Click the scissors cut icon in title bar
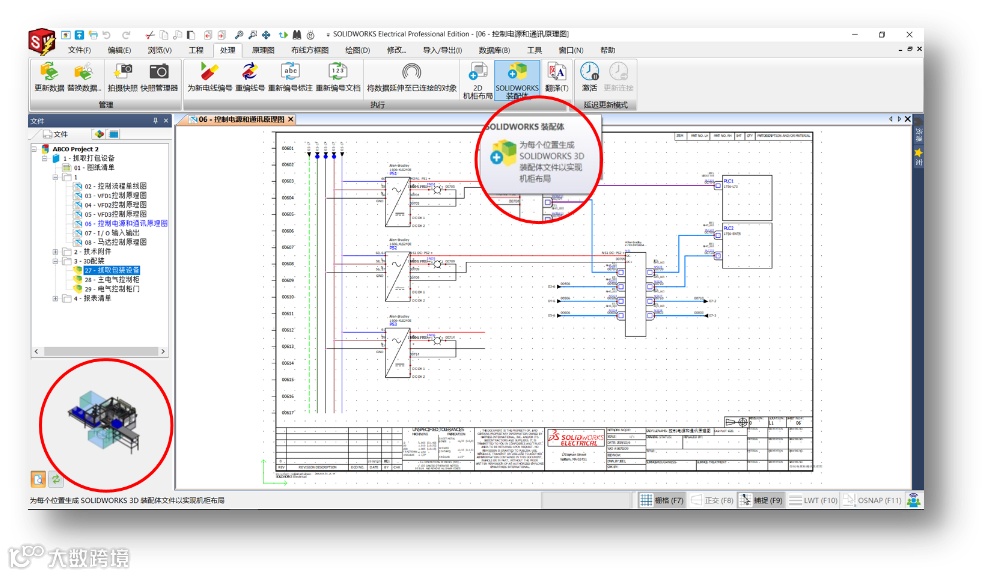Image resolution: width=990 pixels, height=576 pixels. (x=150, y=35)
